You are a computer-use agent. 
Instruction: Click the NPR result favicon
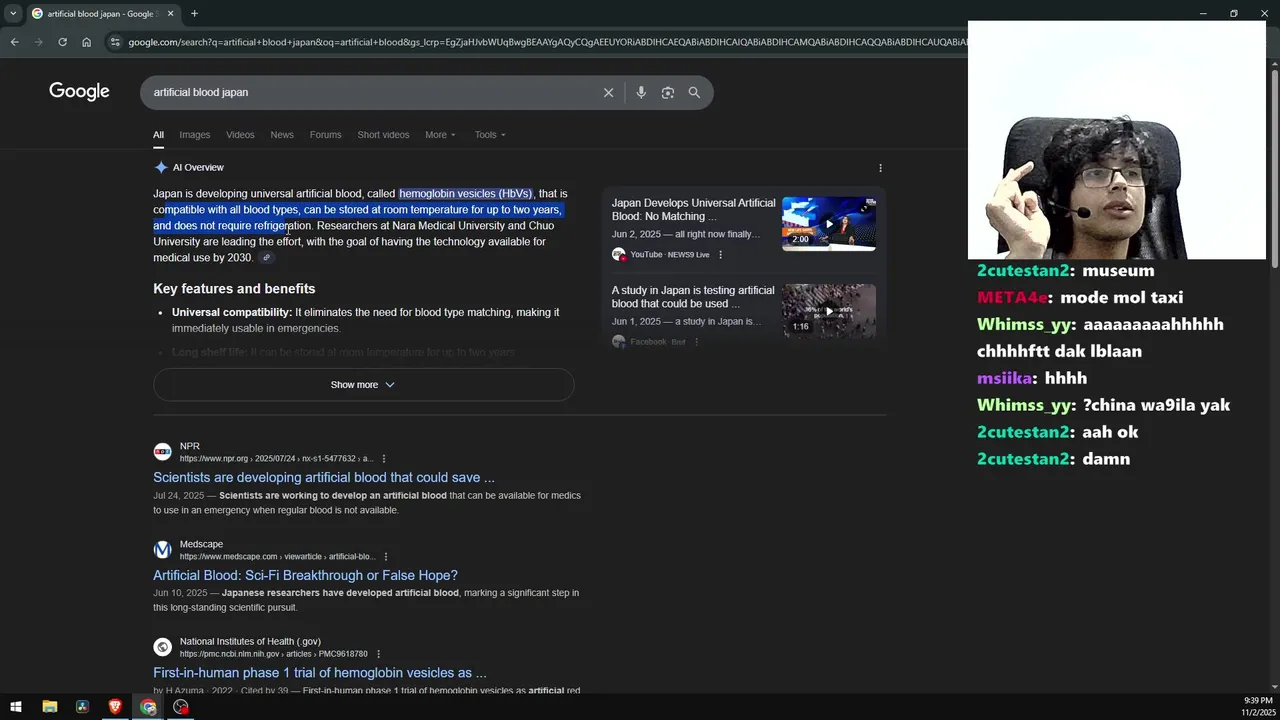click(x=162, y=452)
